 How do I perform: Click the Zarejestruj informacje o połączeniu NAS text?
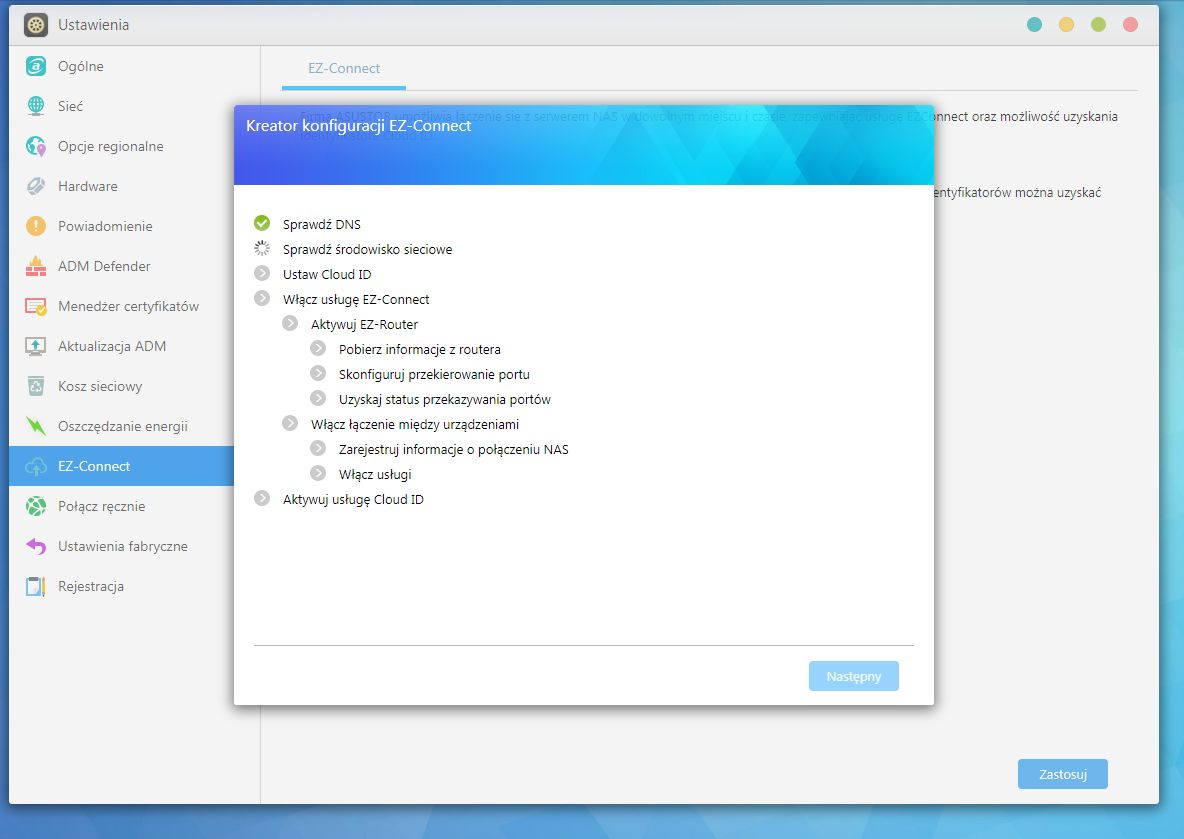pyautogui.click(x=453, y=449)
